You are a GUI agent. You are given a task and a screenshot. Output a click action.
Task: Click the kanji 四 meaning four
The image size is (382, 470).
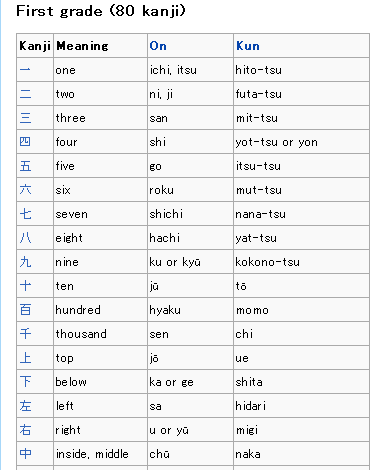tap(25, 142)
